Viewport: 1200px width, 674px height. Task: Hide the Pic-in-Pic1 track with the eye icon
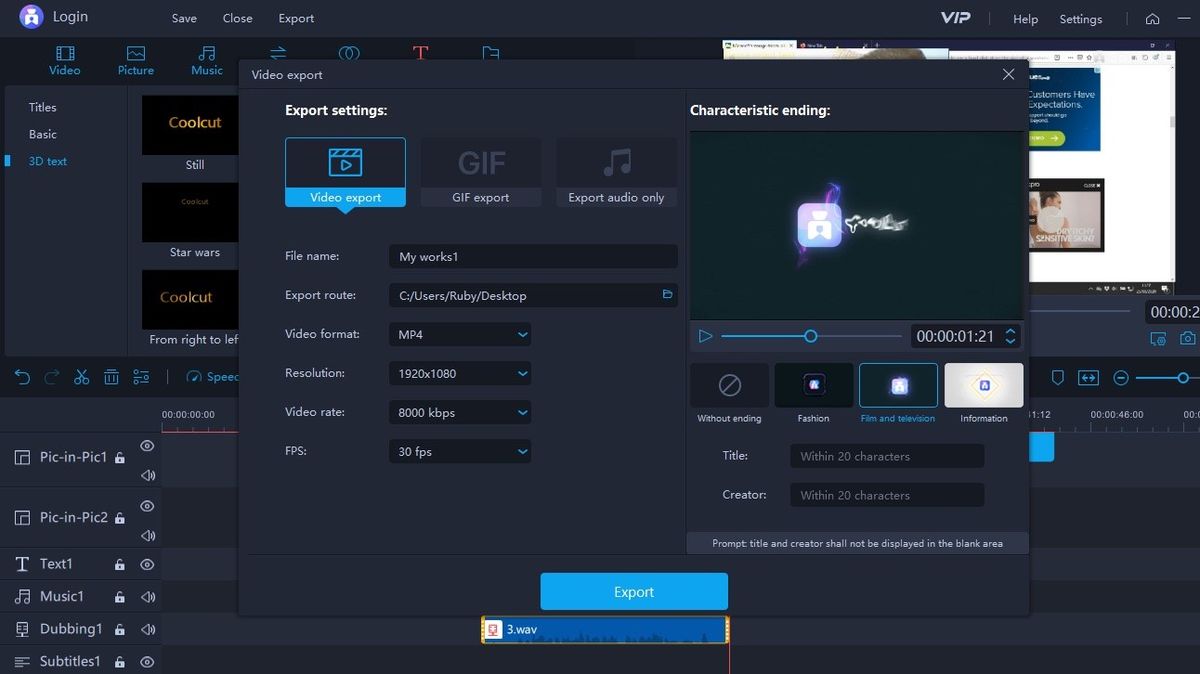tap(147, 447)
